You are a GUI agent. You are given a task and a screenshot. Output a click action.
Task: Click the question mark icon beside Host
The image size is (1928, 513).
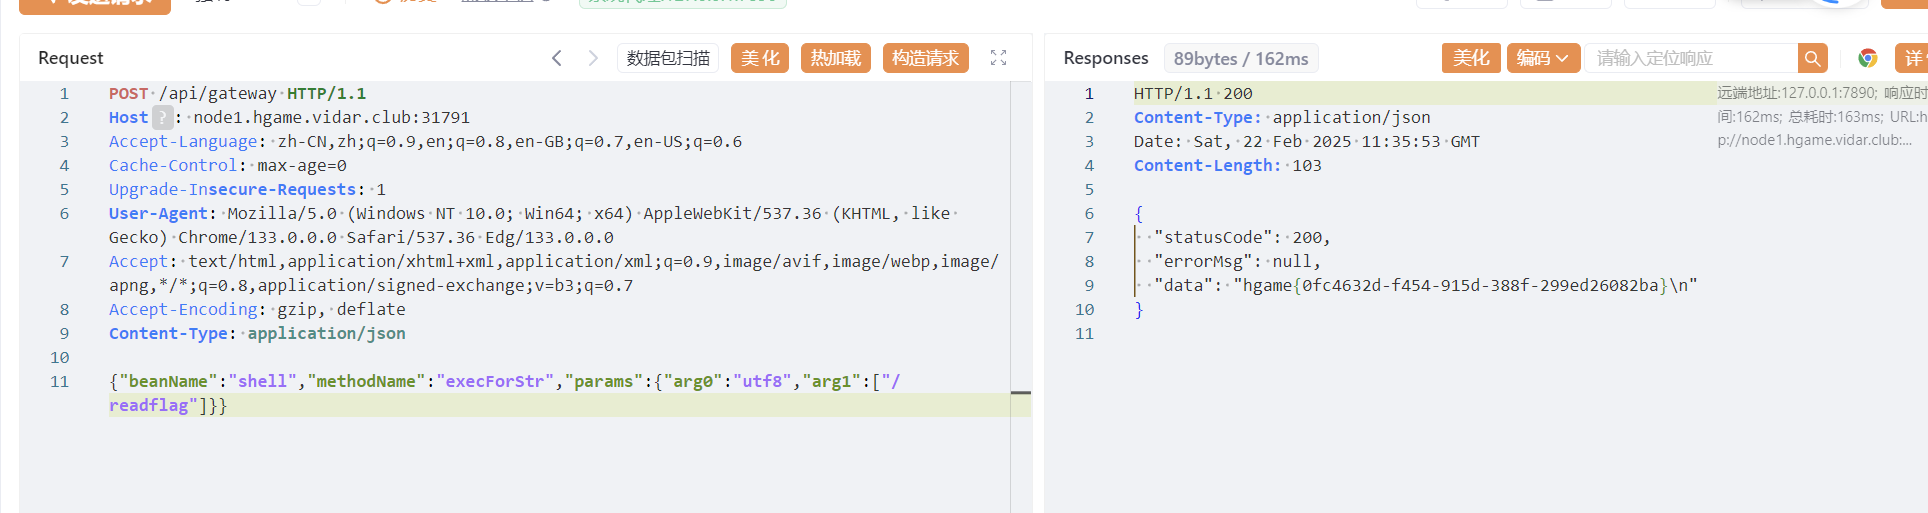(x=162, y=118)
